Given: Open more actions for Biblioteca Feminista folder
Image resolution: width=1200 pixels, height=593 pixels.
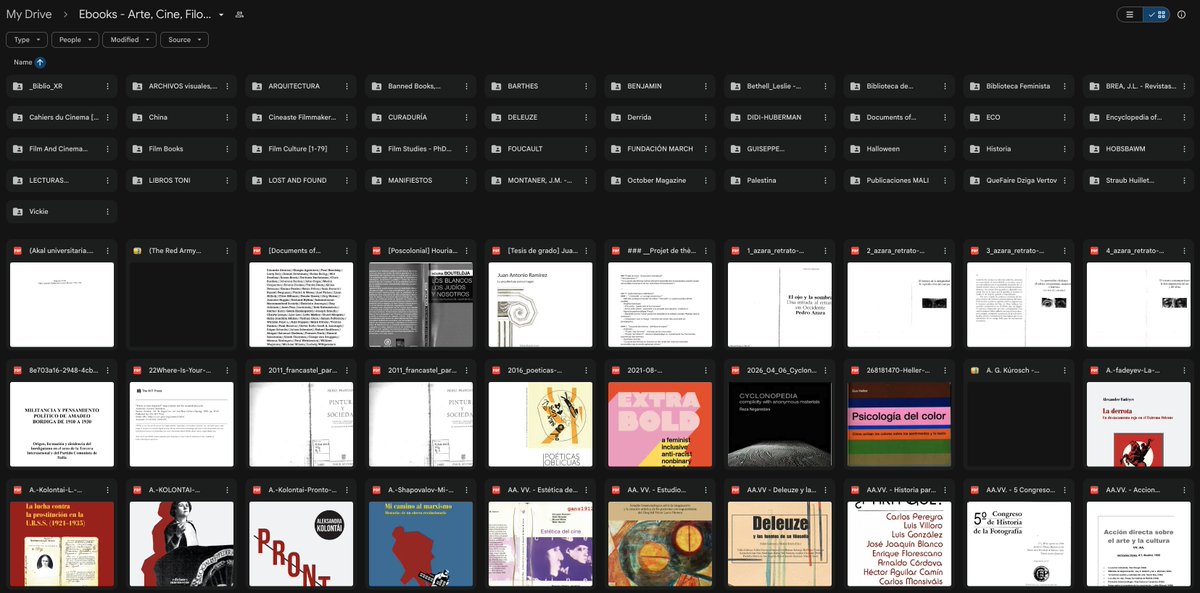Looking at the screenshot, I should (1066, 86).
